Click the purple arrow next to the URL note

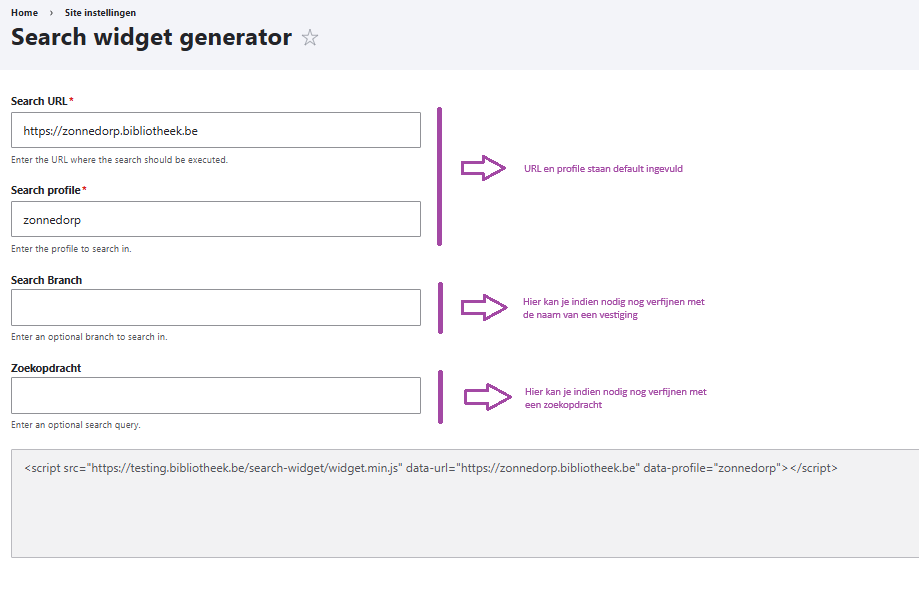pos(484,168)
